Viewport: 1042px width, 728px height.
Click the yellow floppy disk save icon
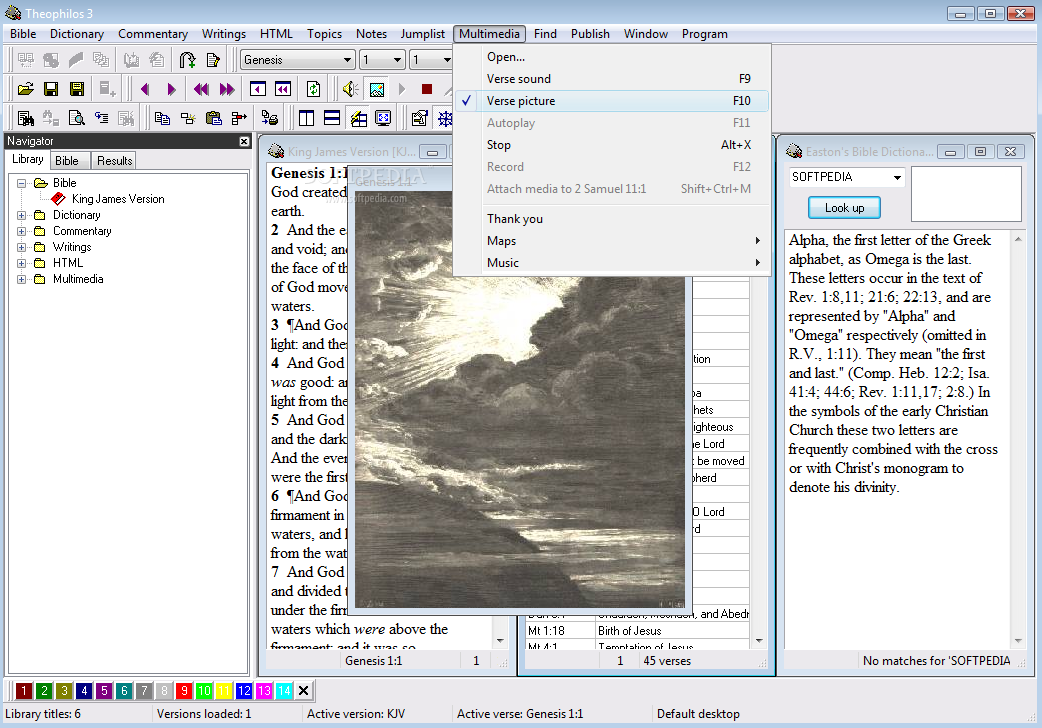77,89
